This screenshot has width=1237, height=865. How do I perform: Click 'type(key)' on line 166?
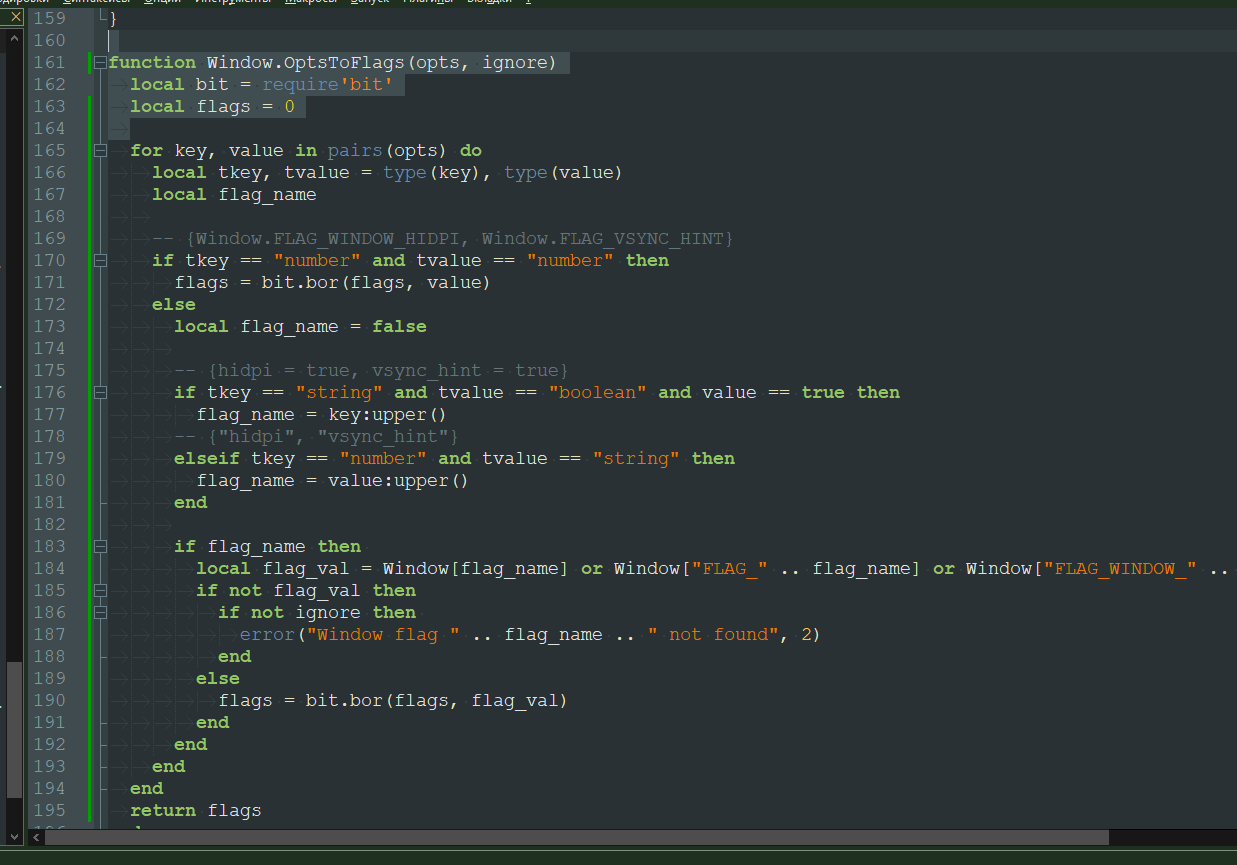coord(432,172)
